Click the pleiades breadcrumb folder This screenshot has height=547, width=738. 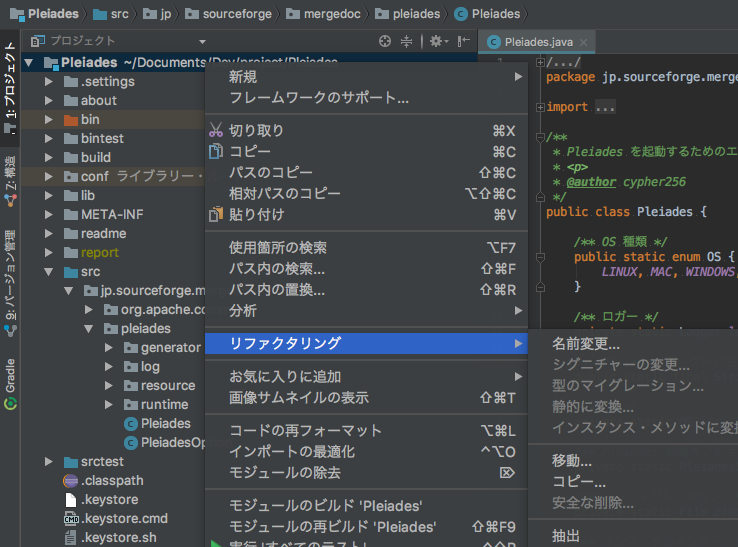[408, 14]
